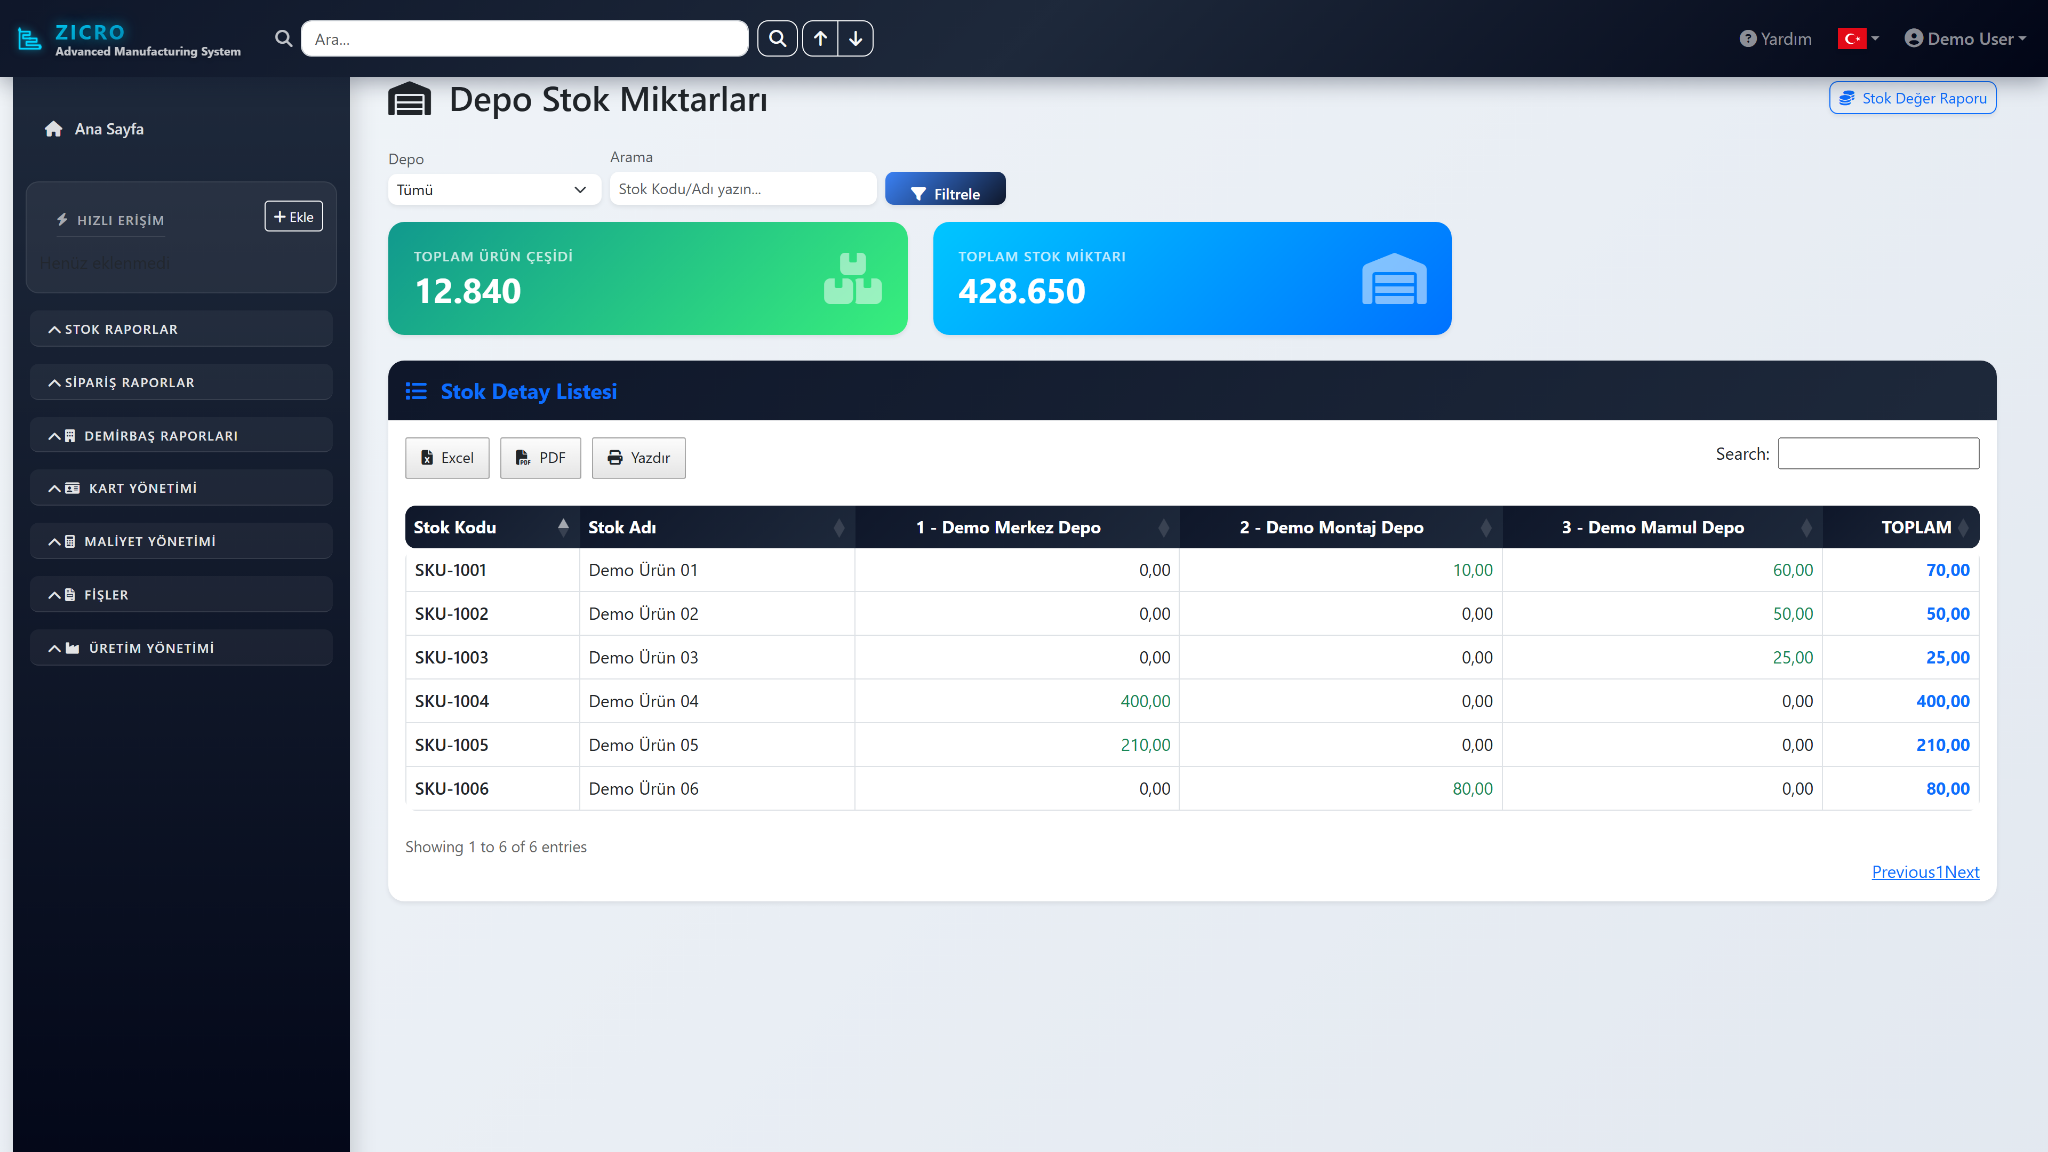Click the coins icon on Stok Değer Raporu
This screenshot has height=1152, width=2048.
[x=1847, y=98]
